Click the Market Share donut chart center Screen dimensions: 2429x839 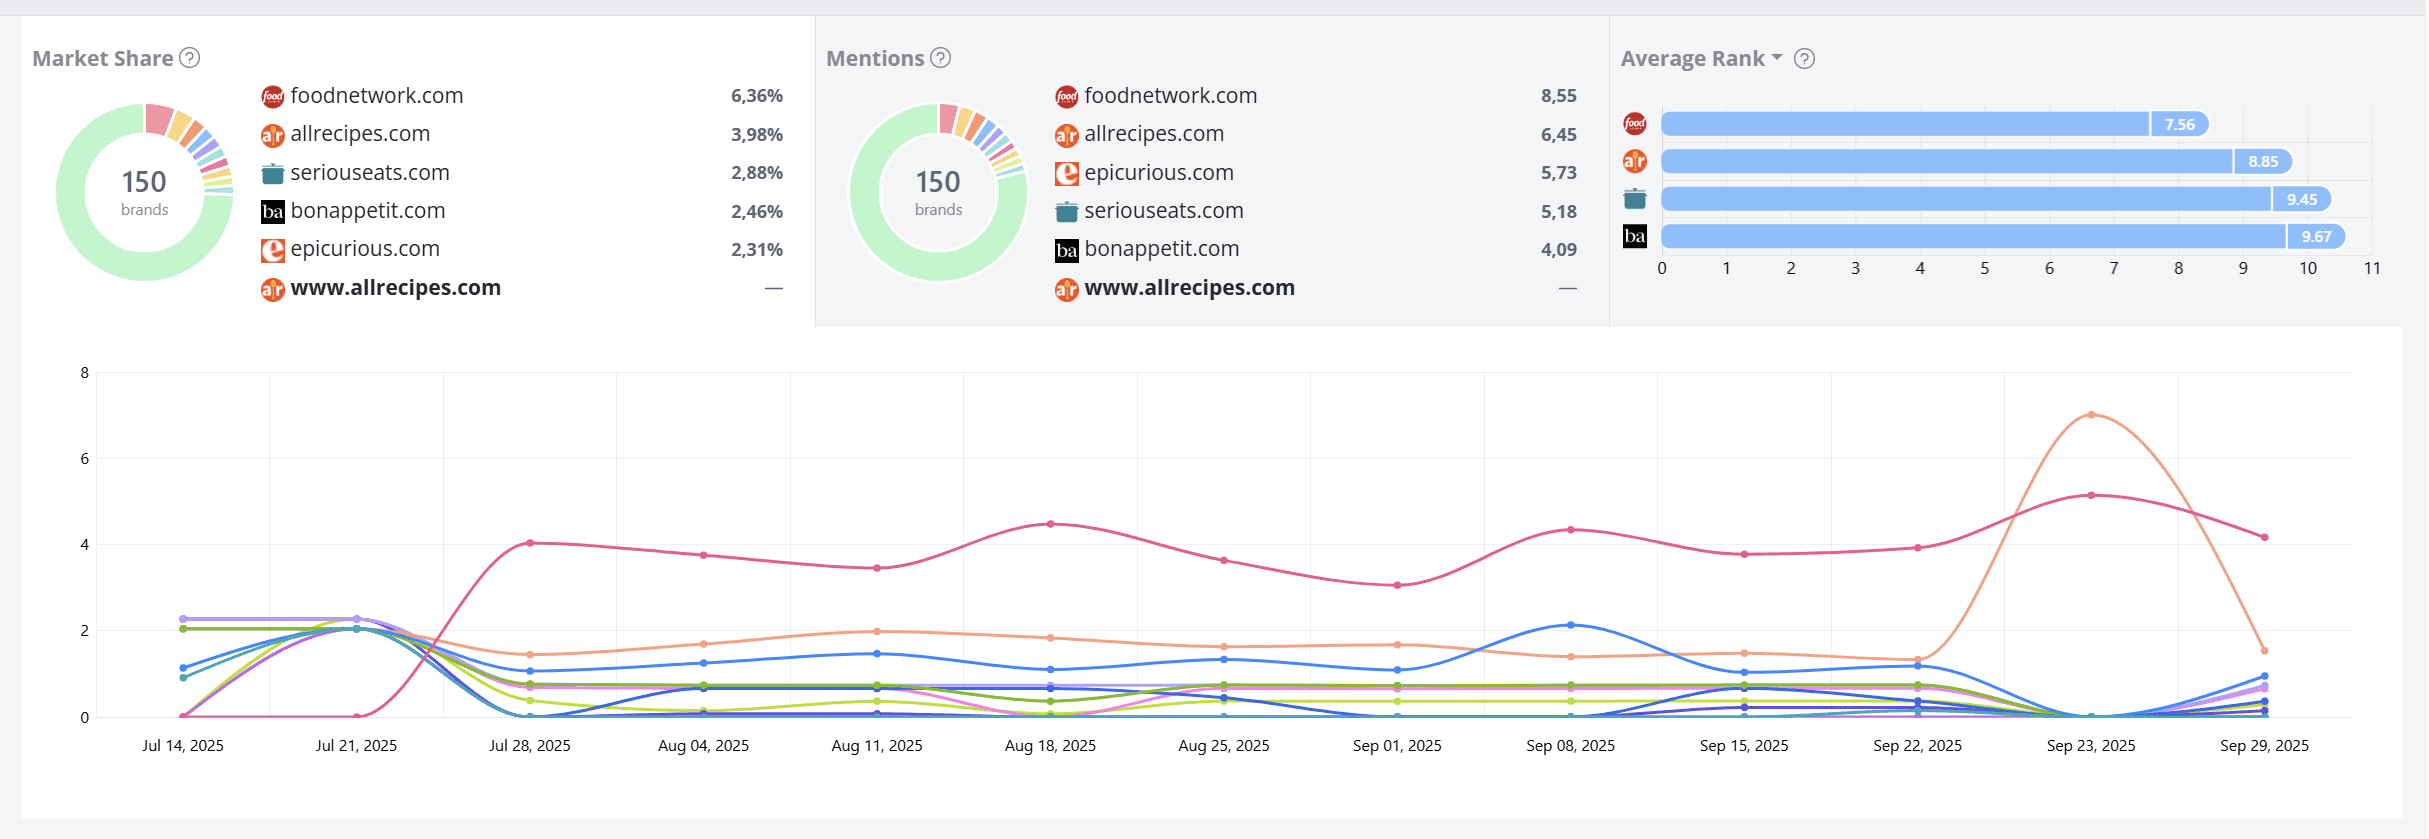point(145,192)
